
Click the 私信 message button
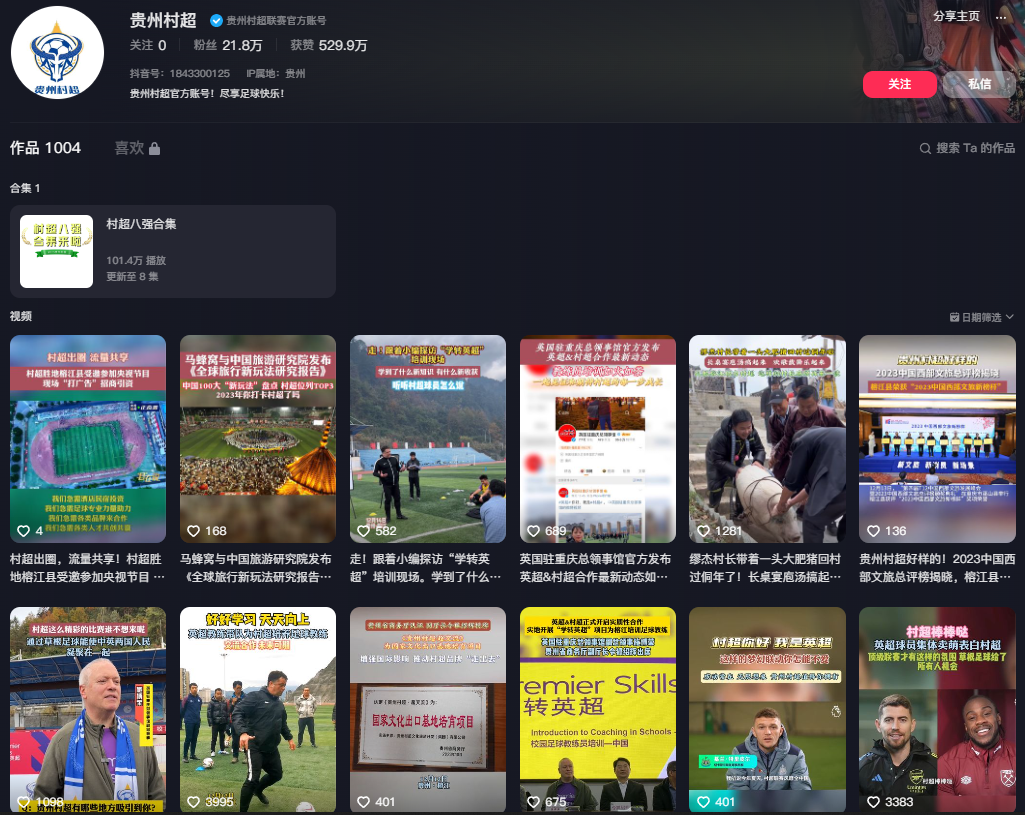(978, 84)
